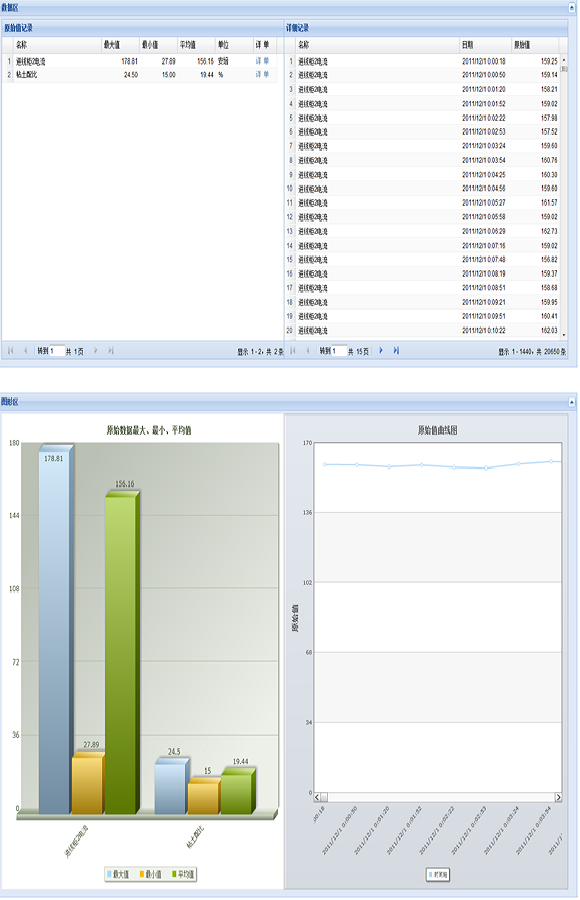
Task: Open details link for the first row
Action: coord(262,61)
